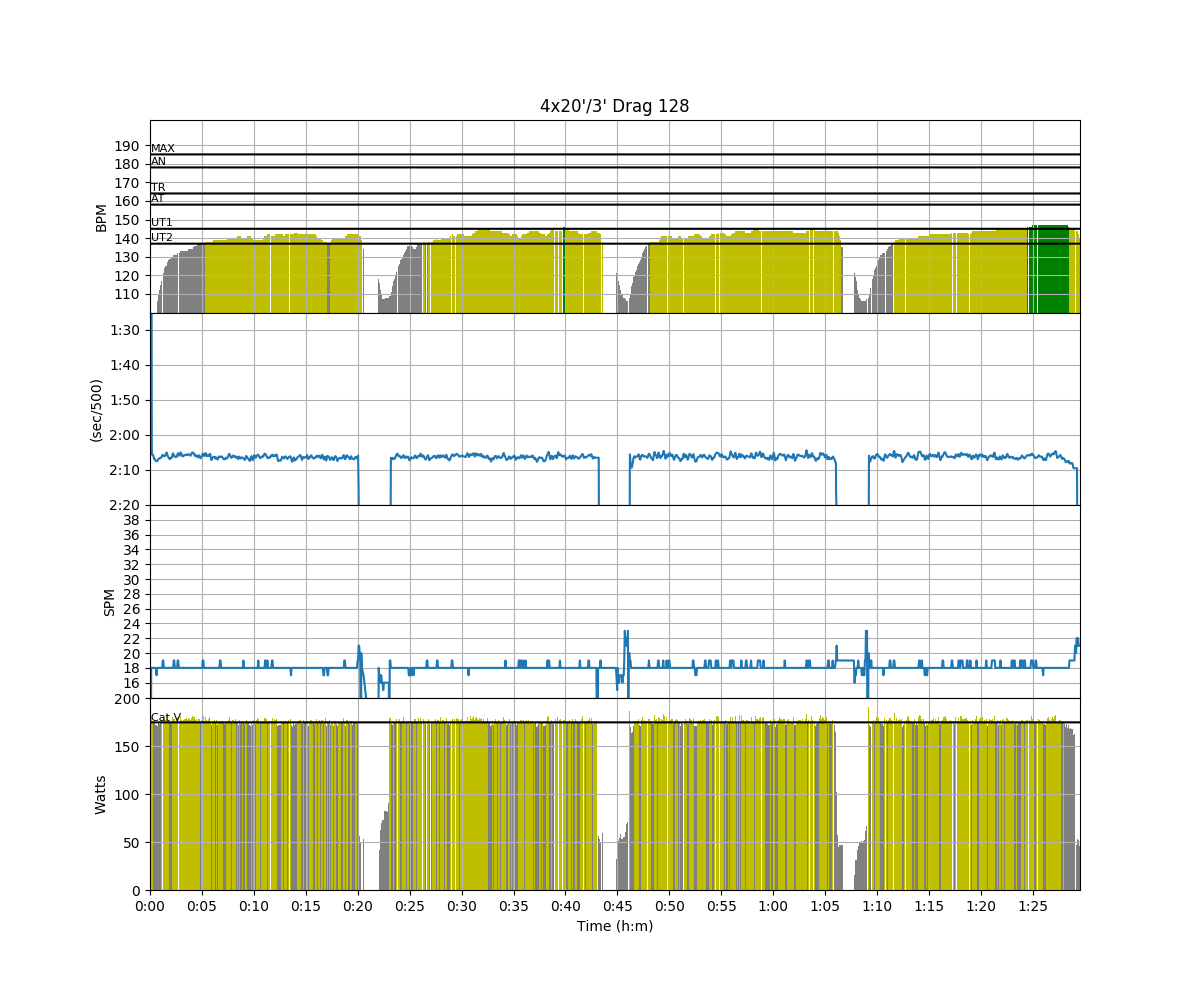
Task: Click the UT1 heart rate zone label
Action: tap(161, 223)
